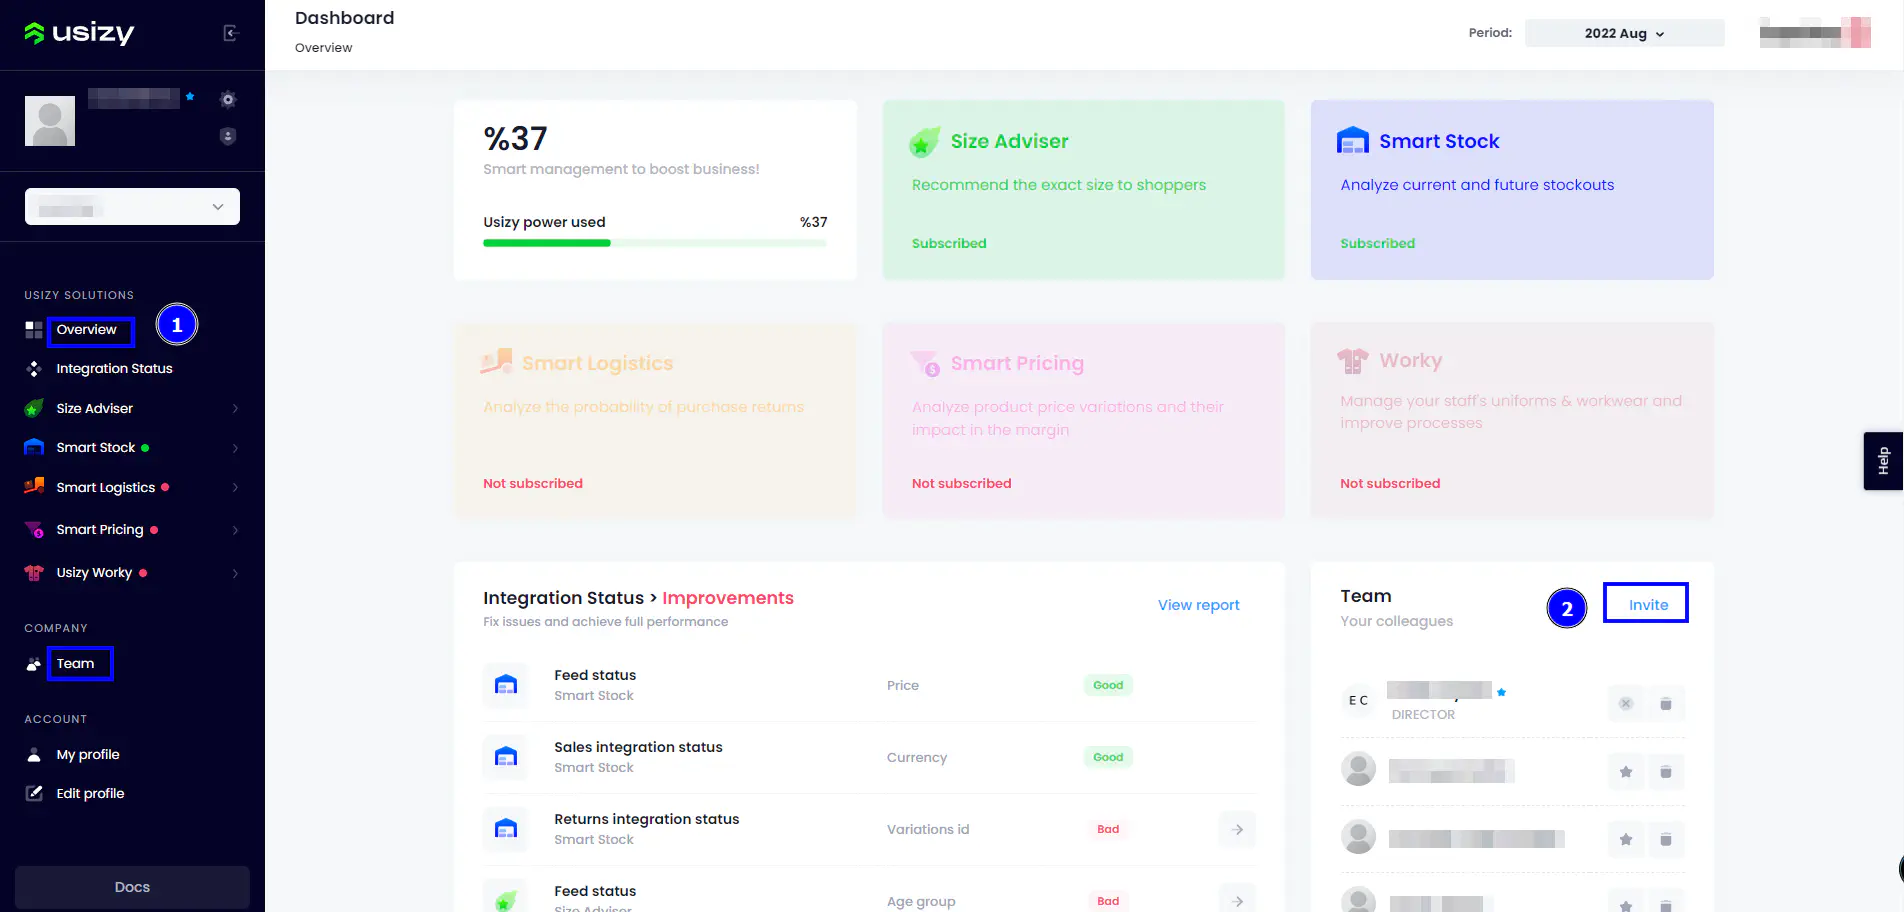Collapse the sidebar with the arrow icon
The height and width of the screenshot is (912, 1904).
click(230, 33)
